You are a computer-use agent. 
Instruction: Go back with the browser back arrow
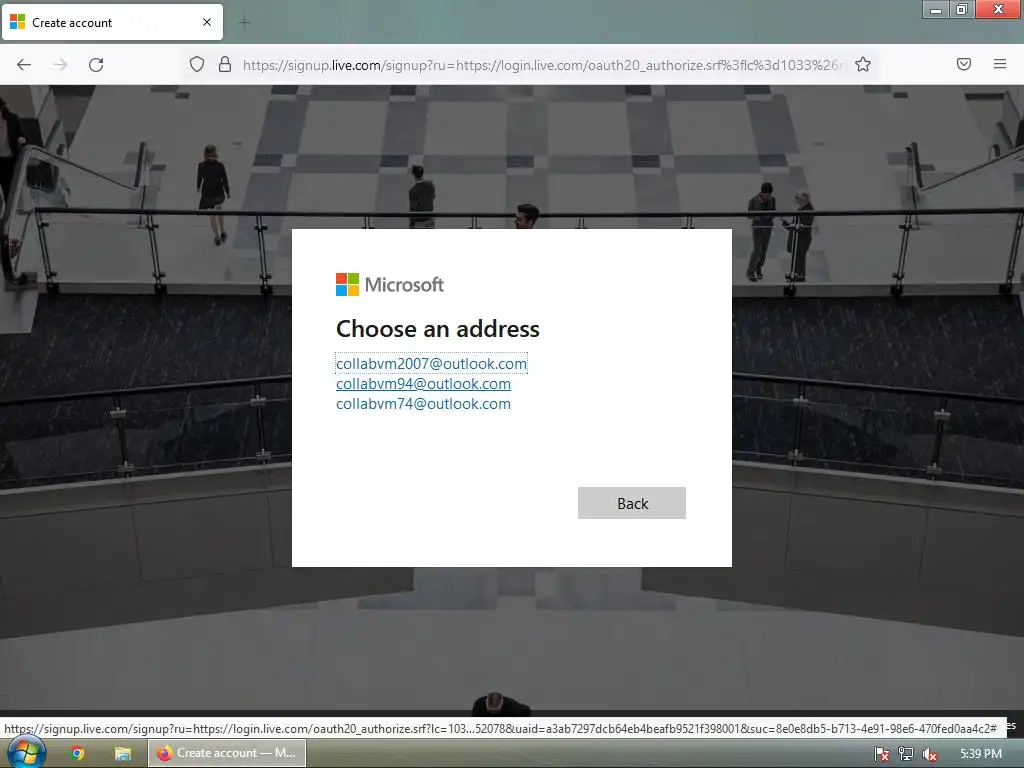tap(24, 65)
